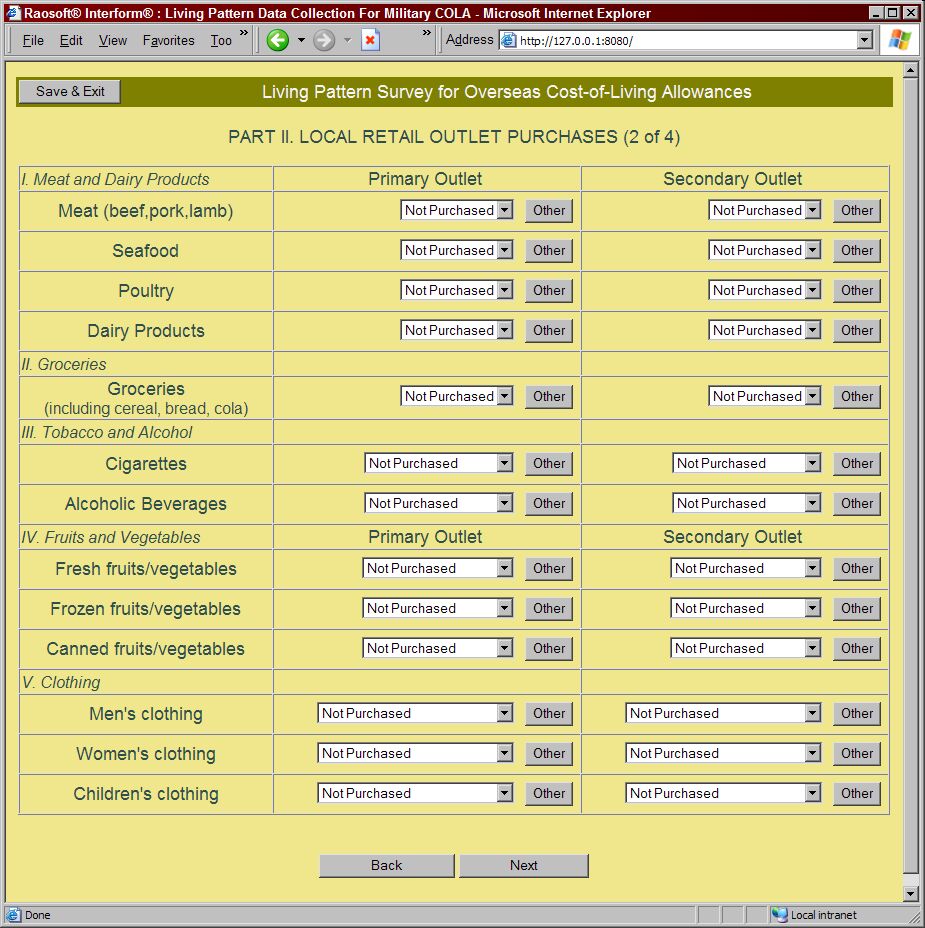Click Other for Alcoholic Beverages Secondary Outlet
The width and height of the screenshot is (925, 928).
coord(857,504)
